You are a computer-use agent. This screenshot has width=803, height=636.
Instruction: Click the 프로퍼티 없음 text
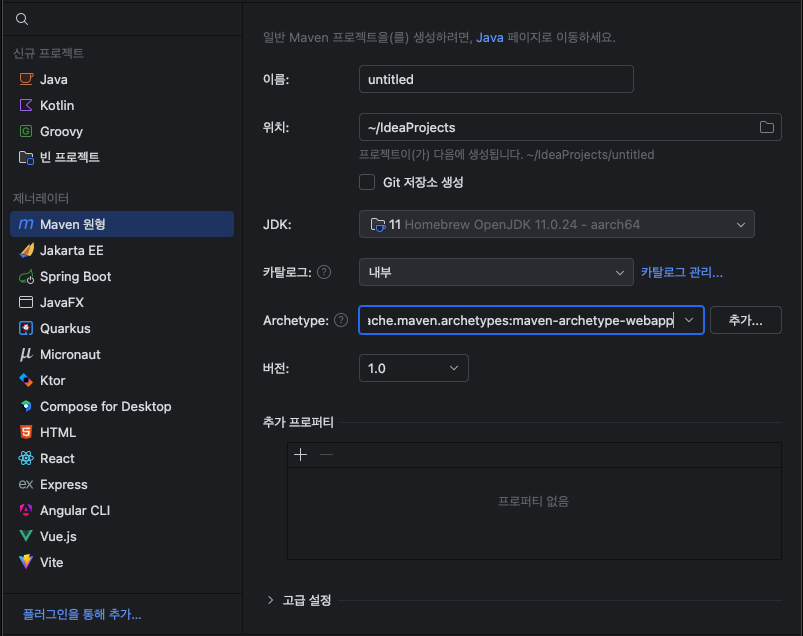point(533,501)
